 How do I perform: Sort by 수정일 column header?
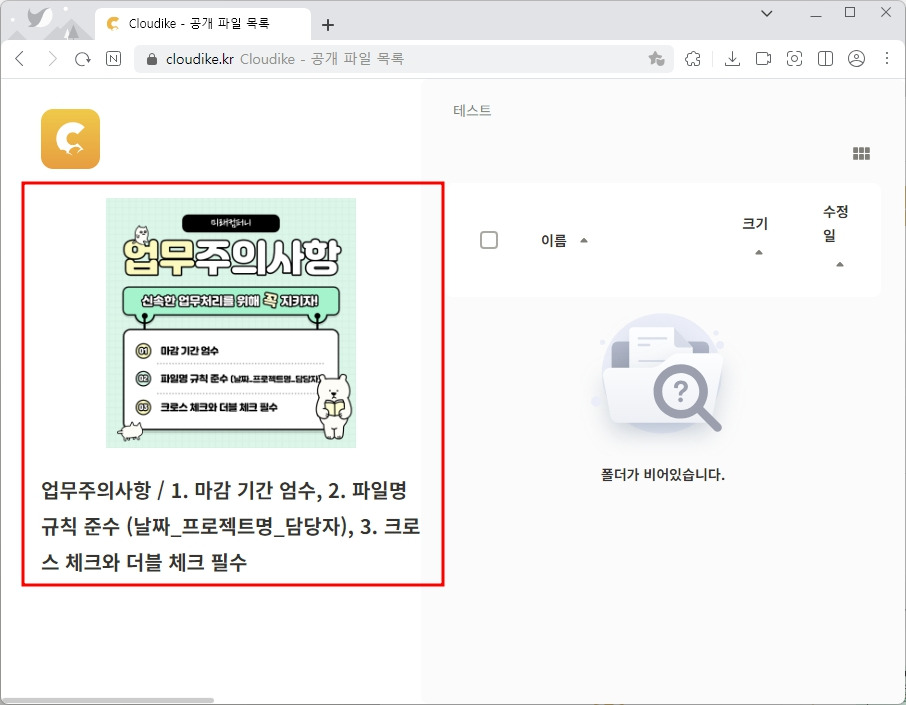pyautogui.click(x=836, y=236)
